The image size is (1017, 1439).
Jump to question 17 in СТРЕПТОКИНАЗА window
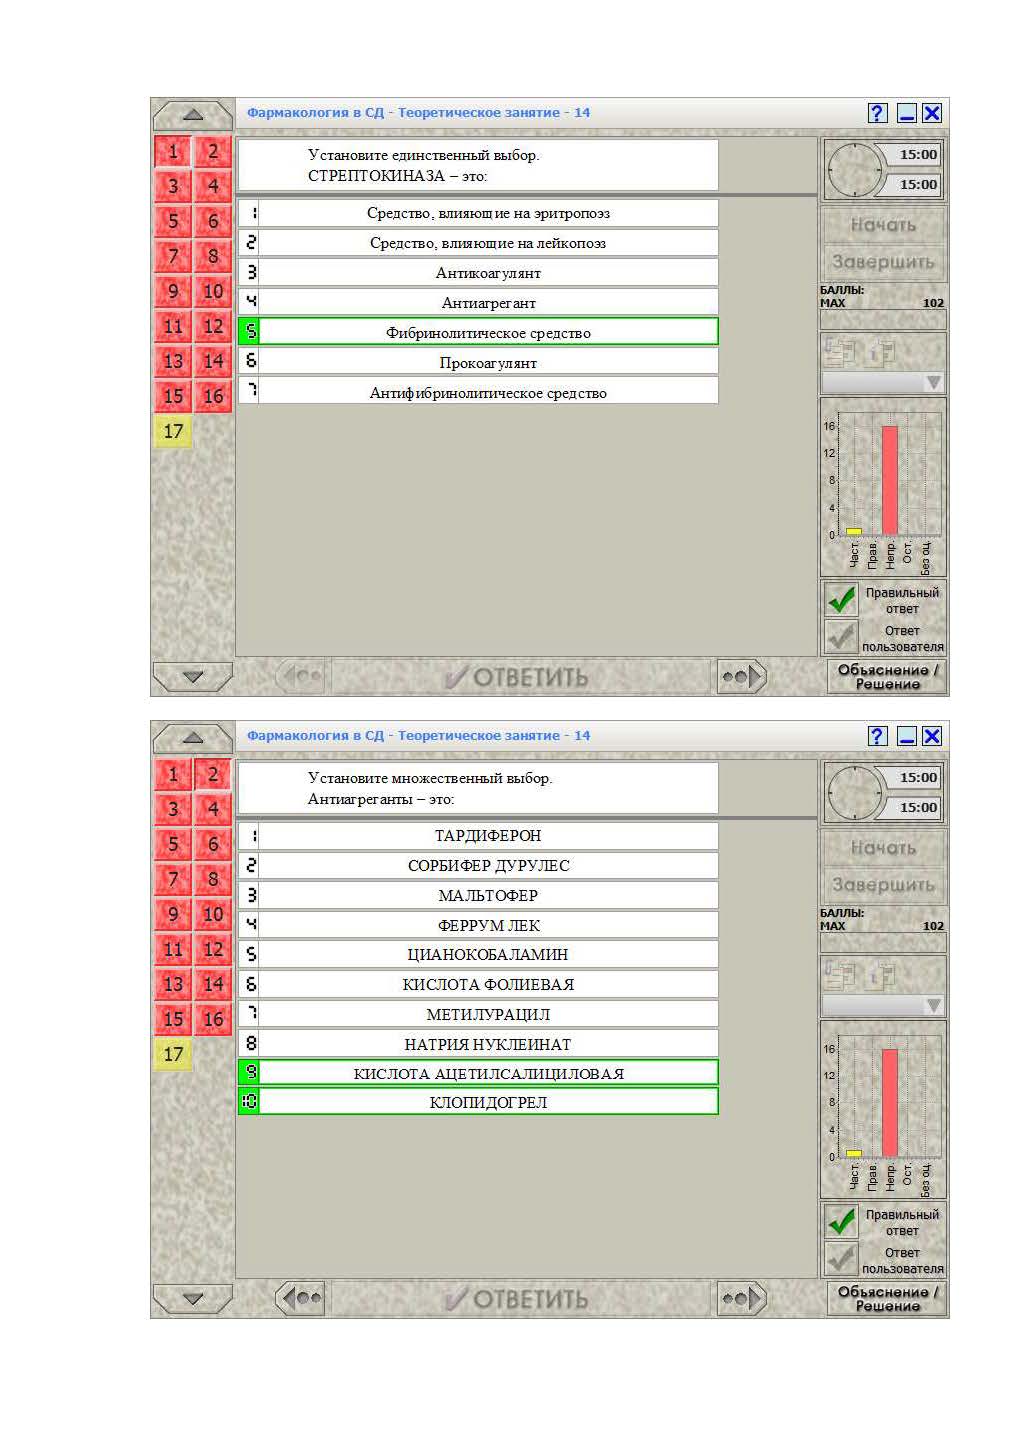click(173, 431)
